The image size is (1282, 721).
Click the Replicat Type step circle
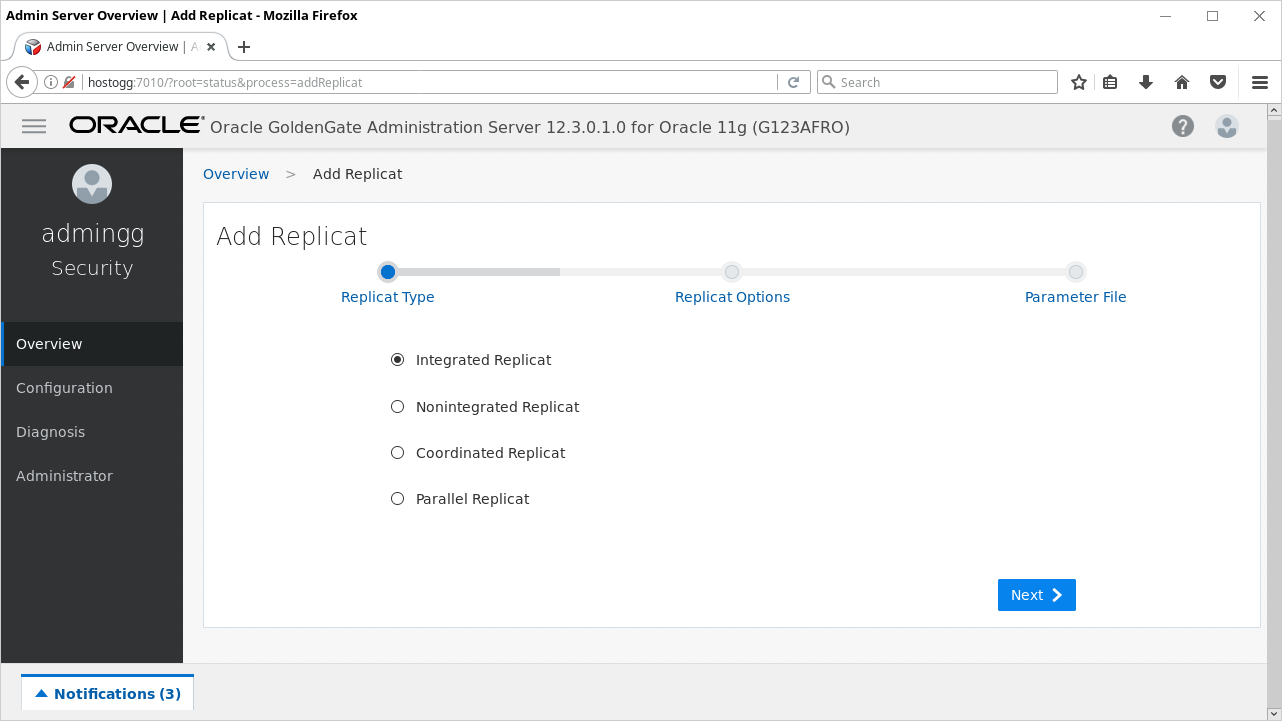click(x=388, y=272)
